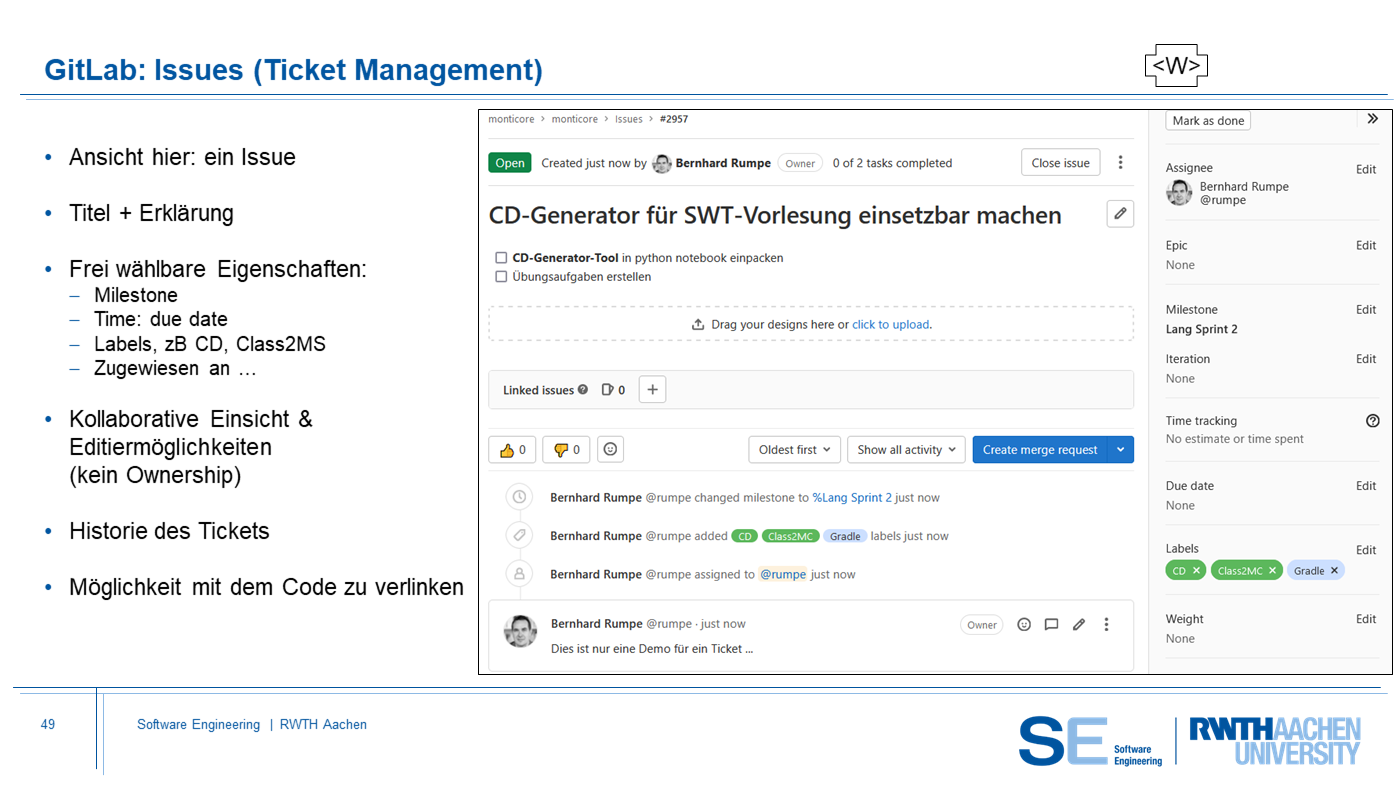Check the Übungsaufgaben erstellen task checkbox
The width and height of the screenshot is (1400, 788).
coord(502,277)
